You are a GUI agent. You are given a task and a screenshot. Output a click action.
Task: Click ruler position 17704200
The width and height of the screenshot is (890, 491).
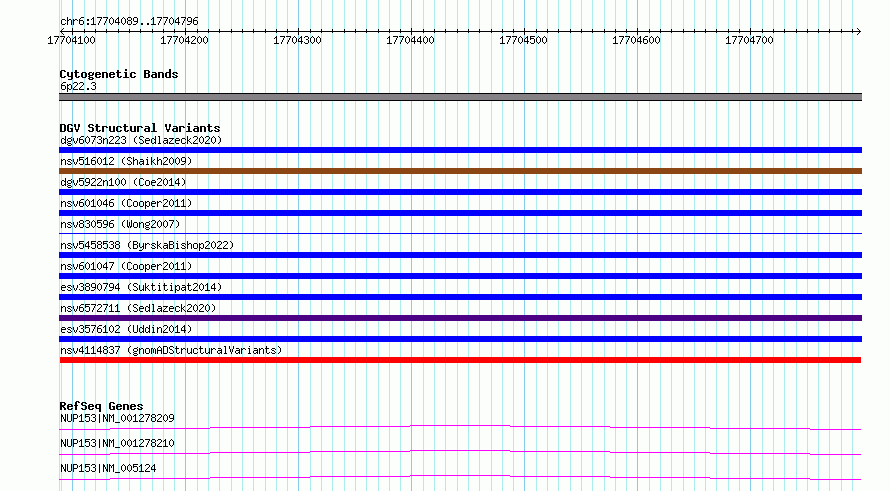click(x=184, y=40)
